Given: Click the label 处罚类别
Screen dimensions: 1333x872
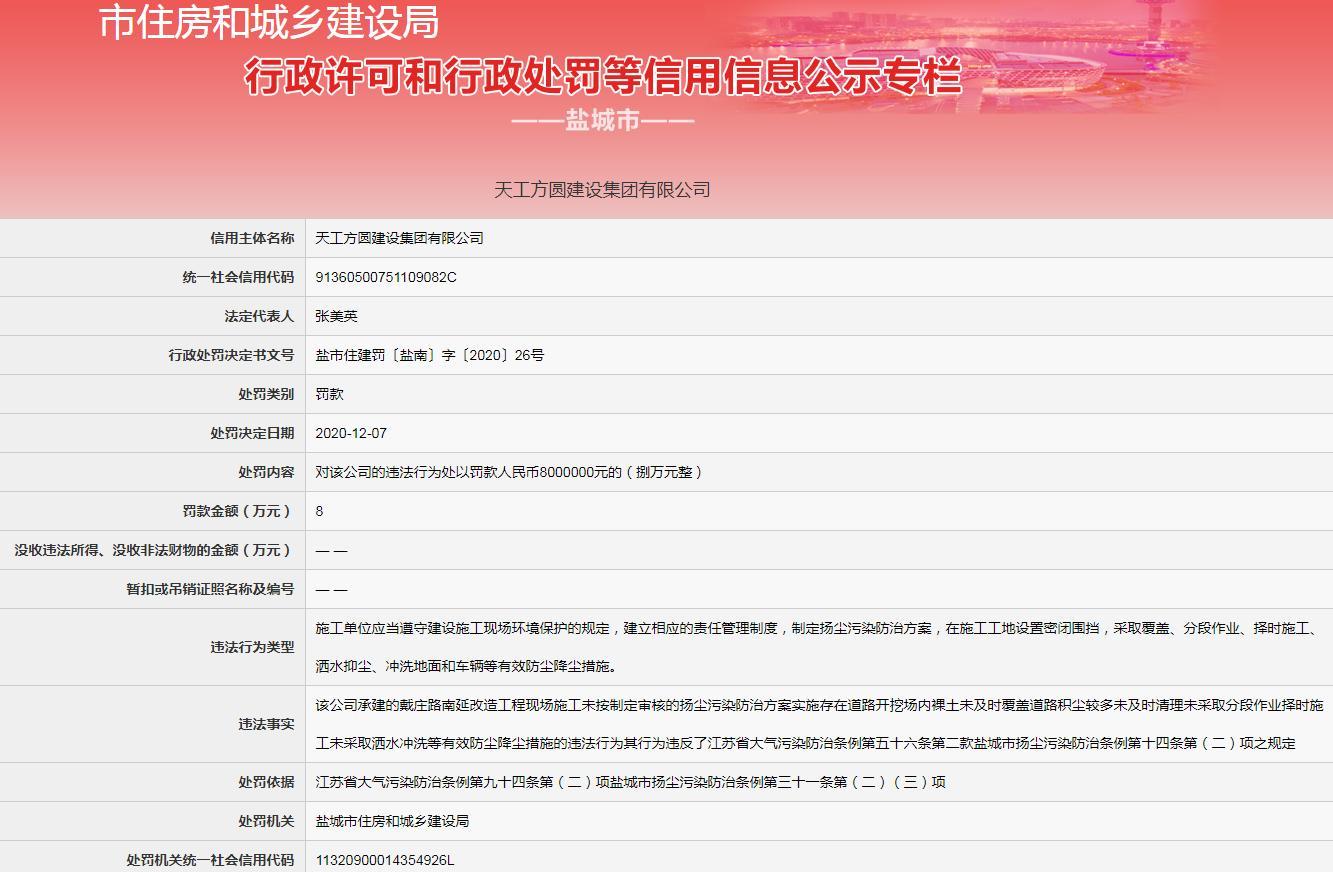Looking at the screenshot, I should point(266,394).
